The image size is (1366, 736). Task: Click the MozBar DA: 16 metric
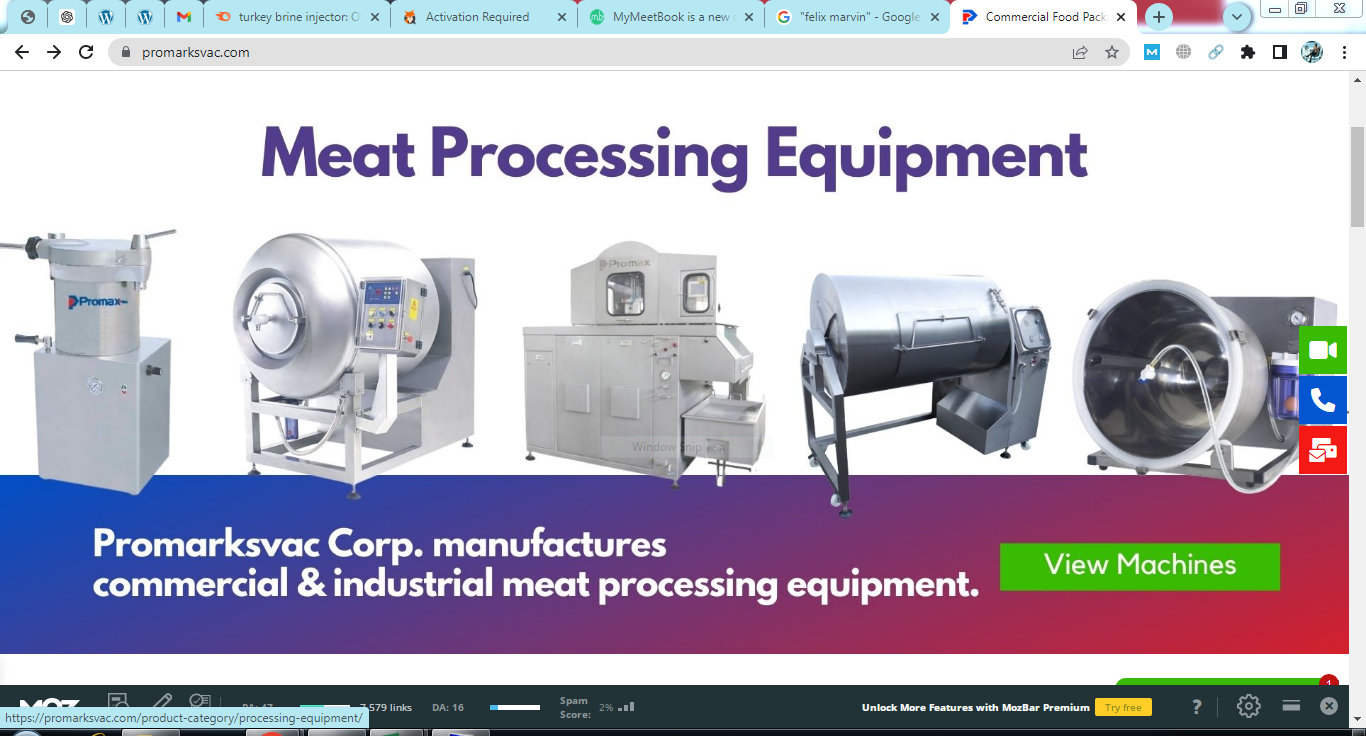448,707
